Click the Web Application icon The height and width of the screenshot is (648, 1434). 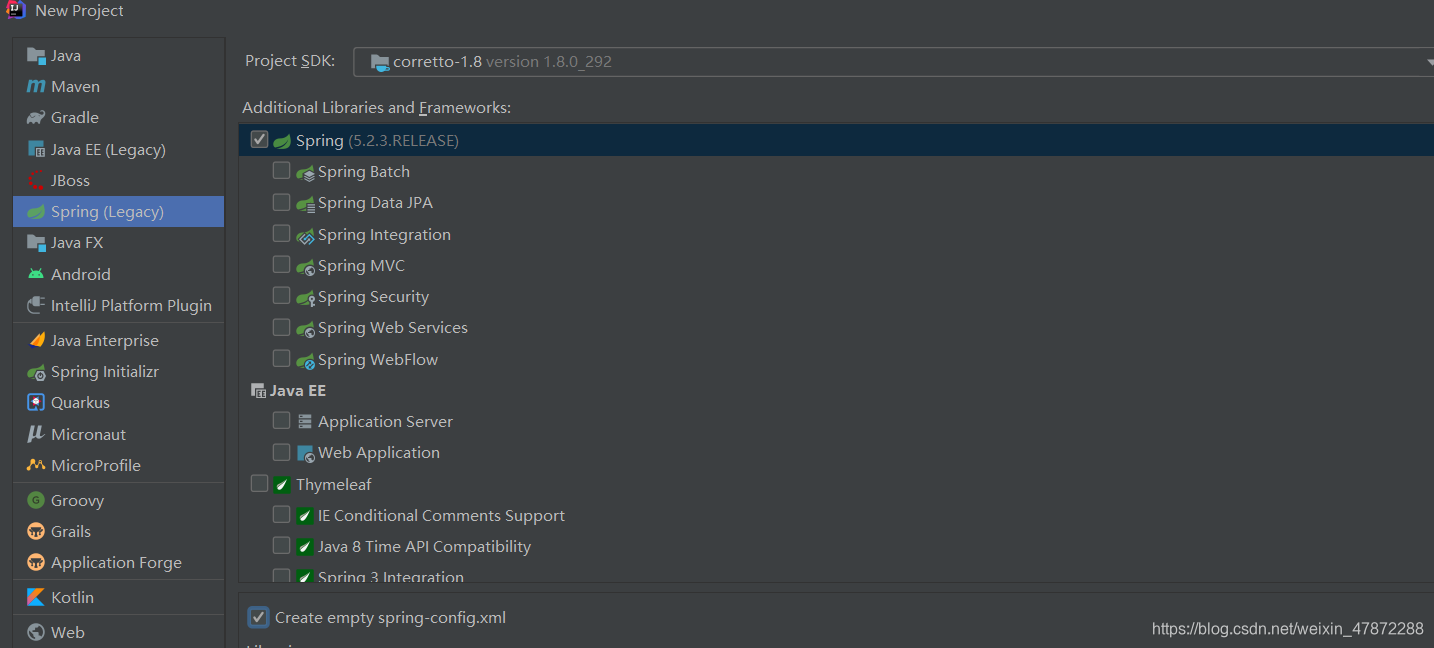305,453
